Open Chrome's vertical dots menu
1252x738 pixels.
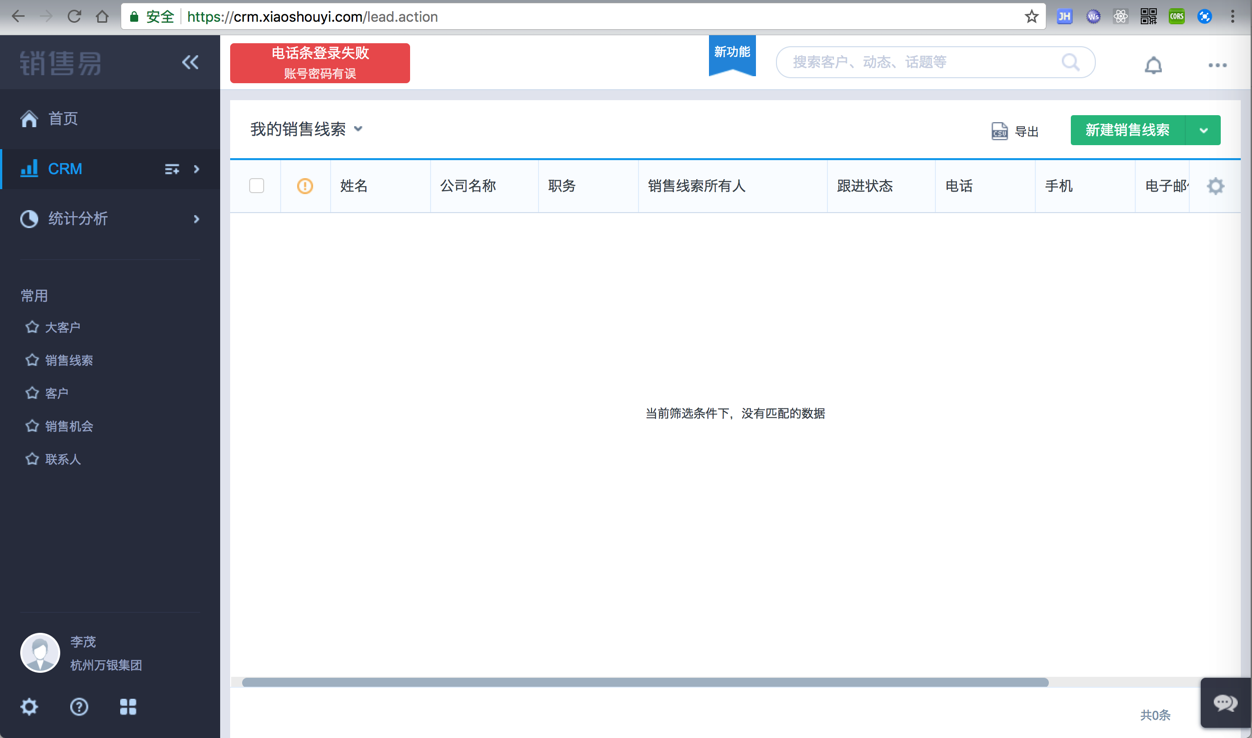[1232, 16]
